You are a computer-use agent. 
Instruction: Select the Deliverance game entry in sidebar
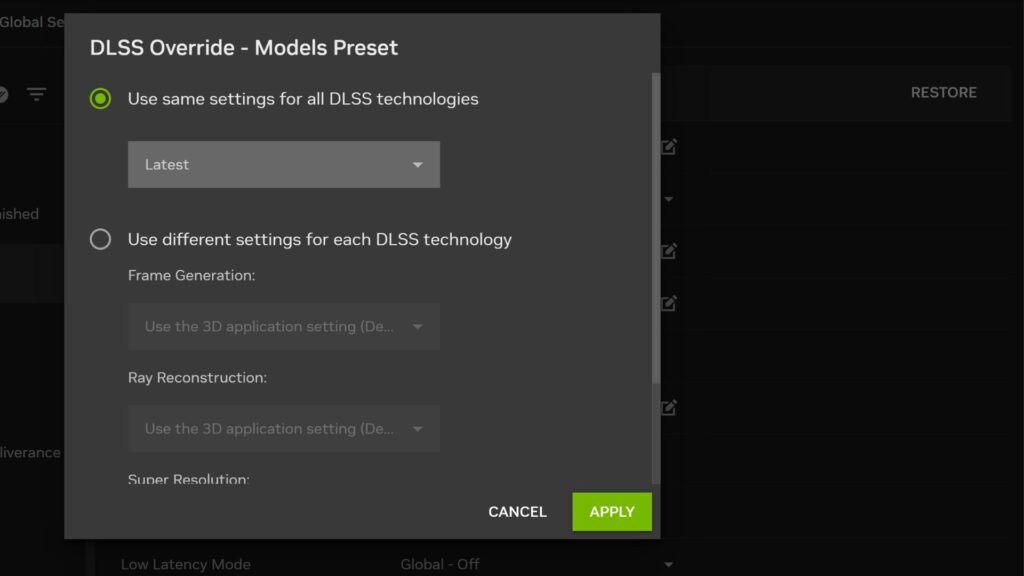(30, 452)
